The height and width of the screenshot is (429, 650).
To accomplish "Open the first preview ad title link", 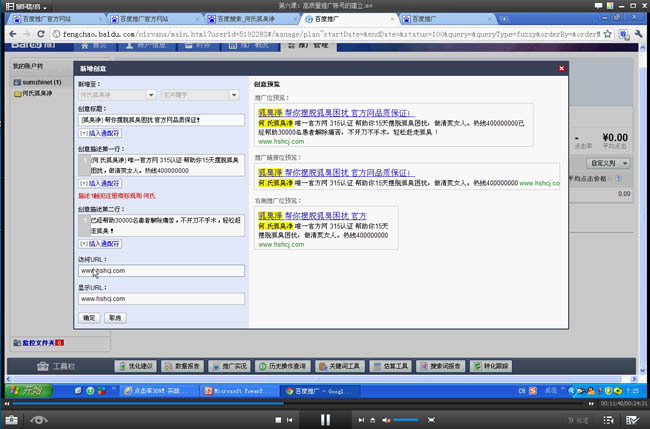I will point(335,113).
